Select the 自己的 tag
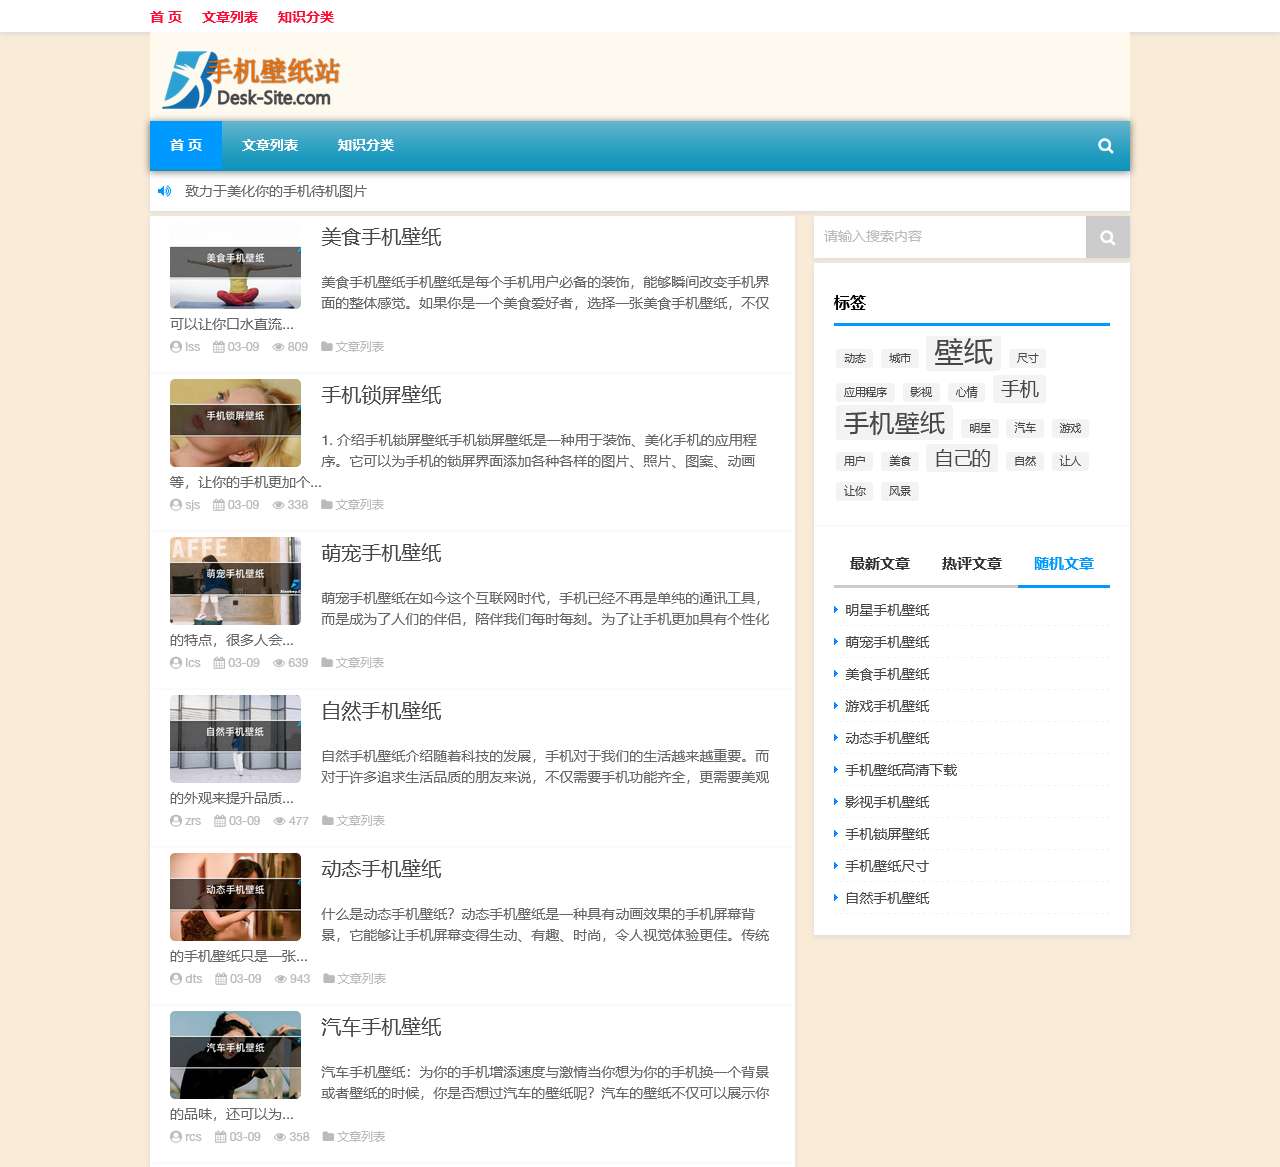 (962, 458)
